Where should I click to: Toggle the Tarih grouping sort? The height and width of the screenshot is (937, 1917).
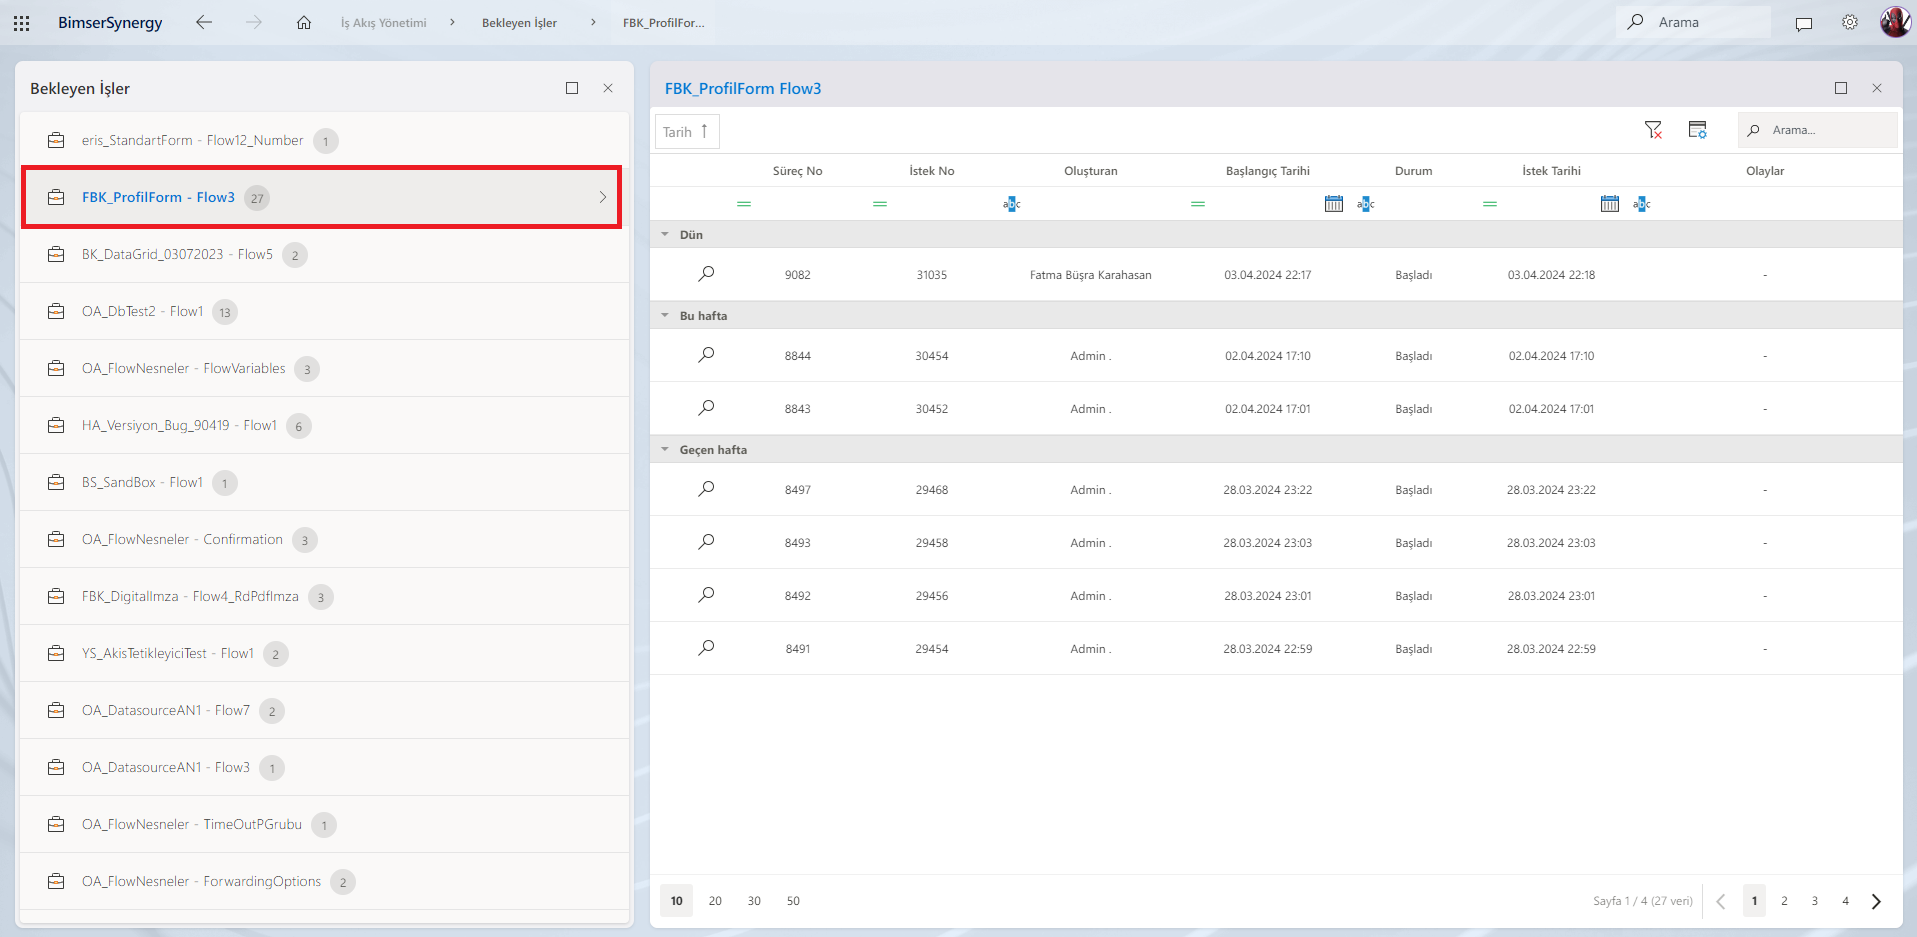coord(687,132)
